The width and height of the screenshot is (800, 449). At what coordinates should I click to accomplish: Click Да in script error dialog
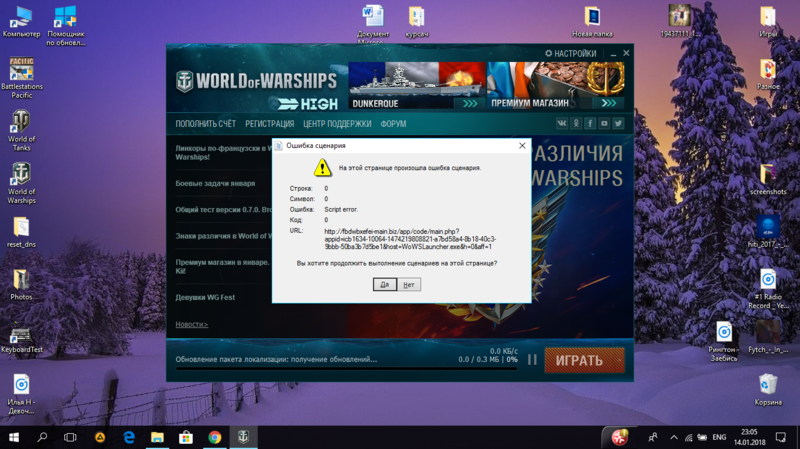click(x=385, y=285)
